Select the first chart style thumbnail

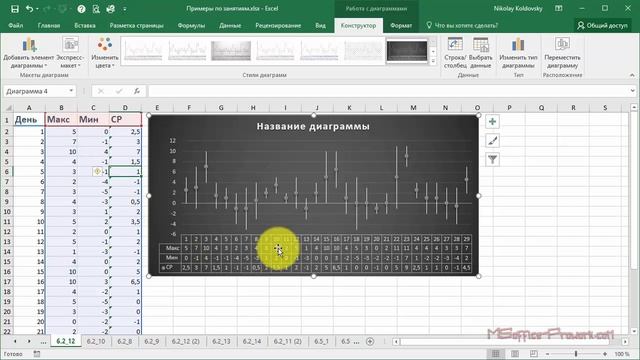coord(143,51)
